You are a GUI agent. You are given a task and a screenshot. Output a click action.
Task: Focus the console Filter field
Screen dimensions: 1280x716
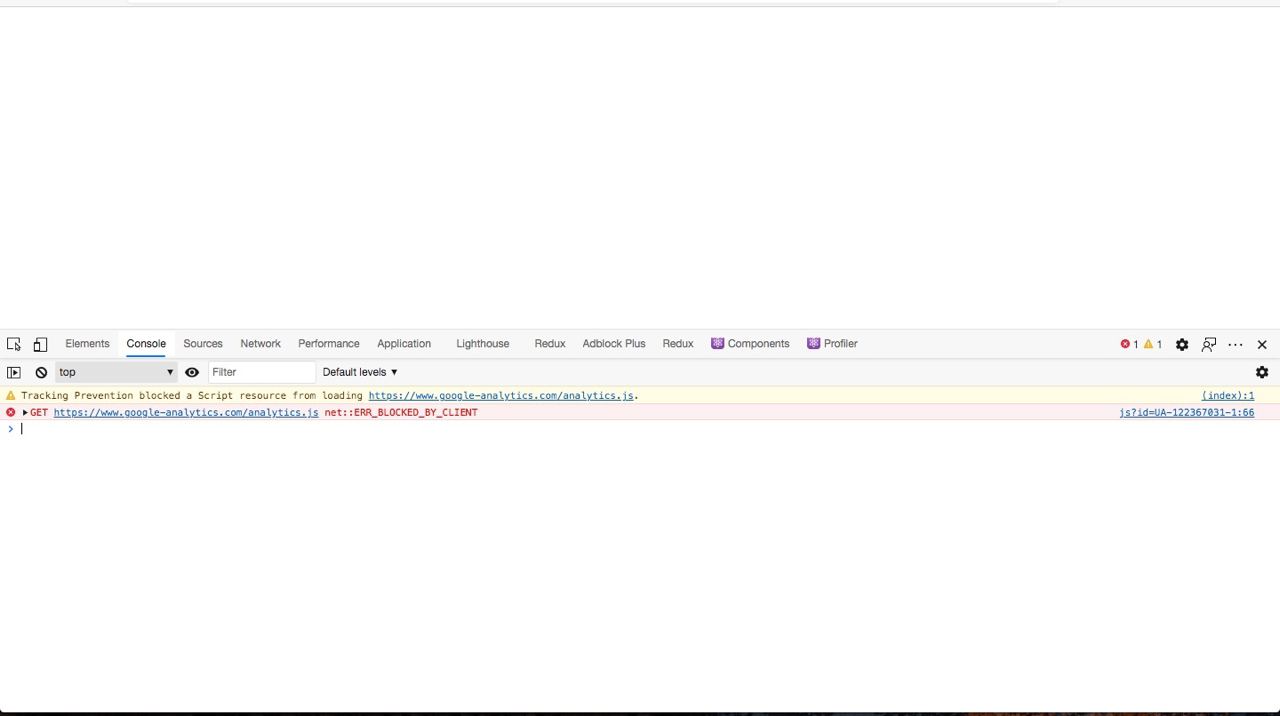click(261, 372)
